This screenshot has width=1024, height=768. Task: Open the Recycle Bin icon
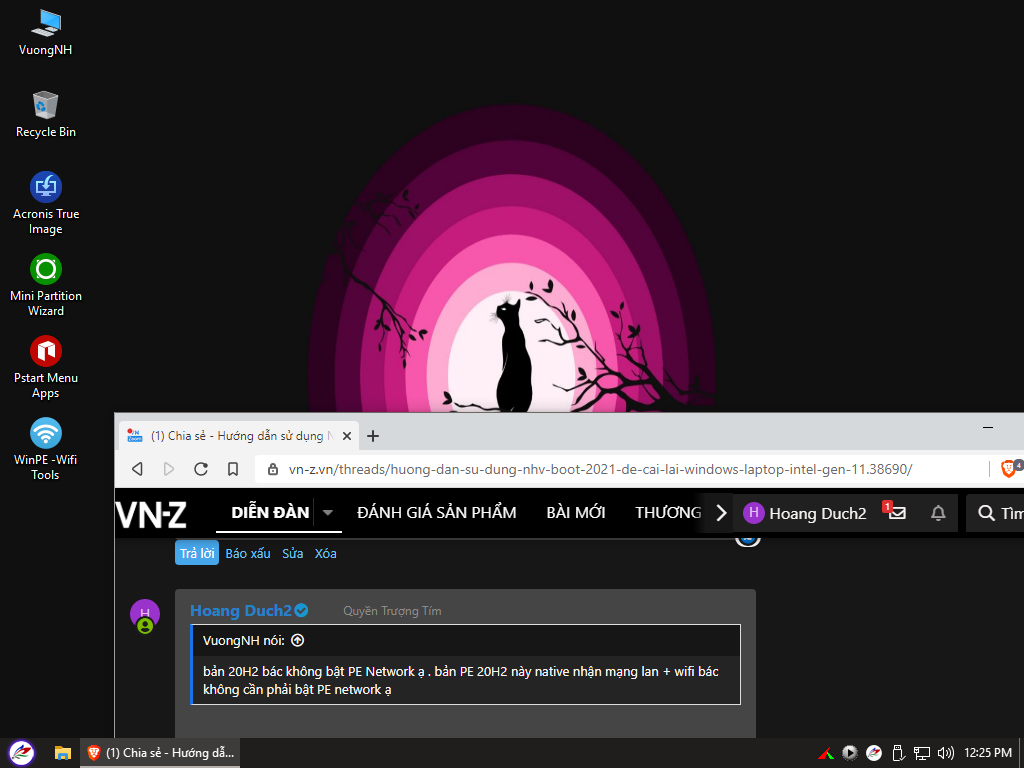click(45, 114)
